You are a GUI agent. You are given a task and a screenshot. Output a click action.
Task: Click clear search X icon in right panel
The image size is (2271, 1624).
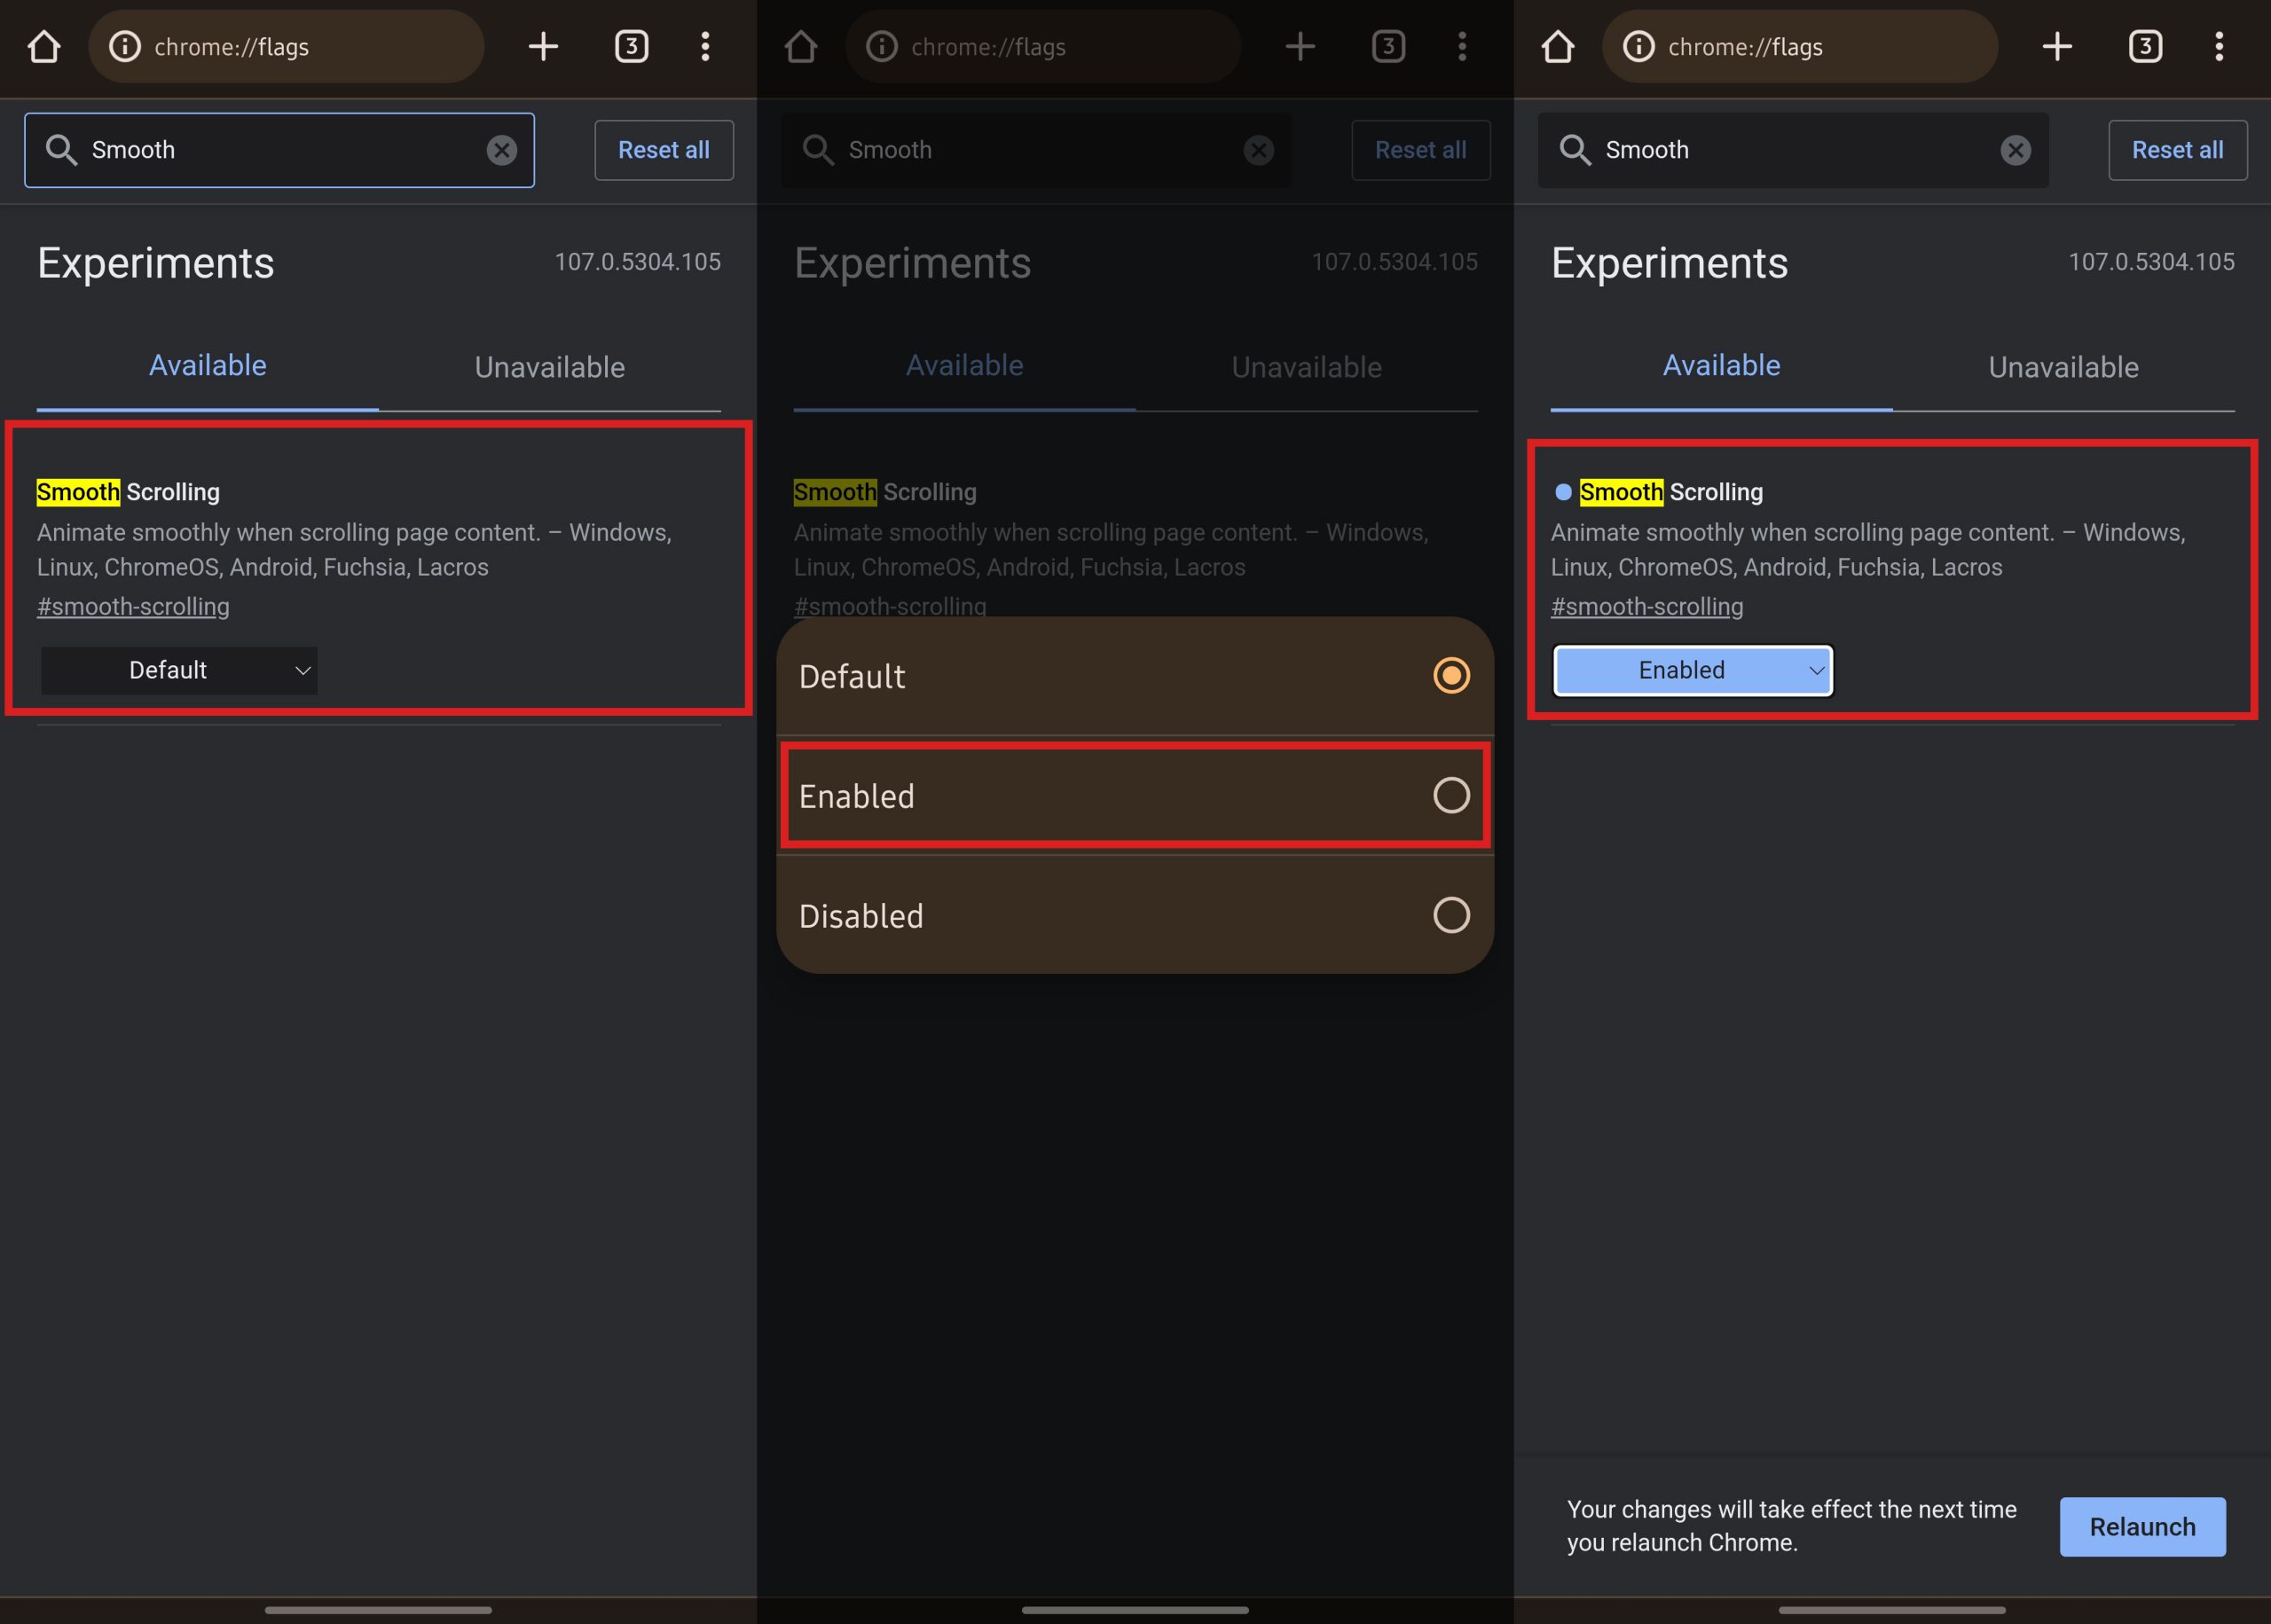(x=2015, y=150)
